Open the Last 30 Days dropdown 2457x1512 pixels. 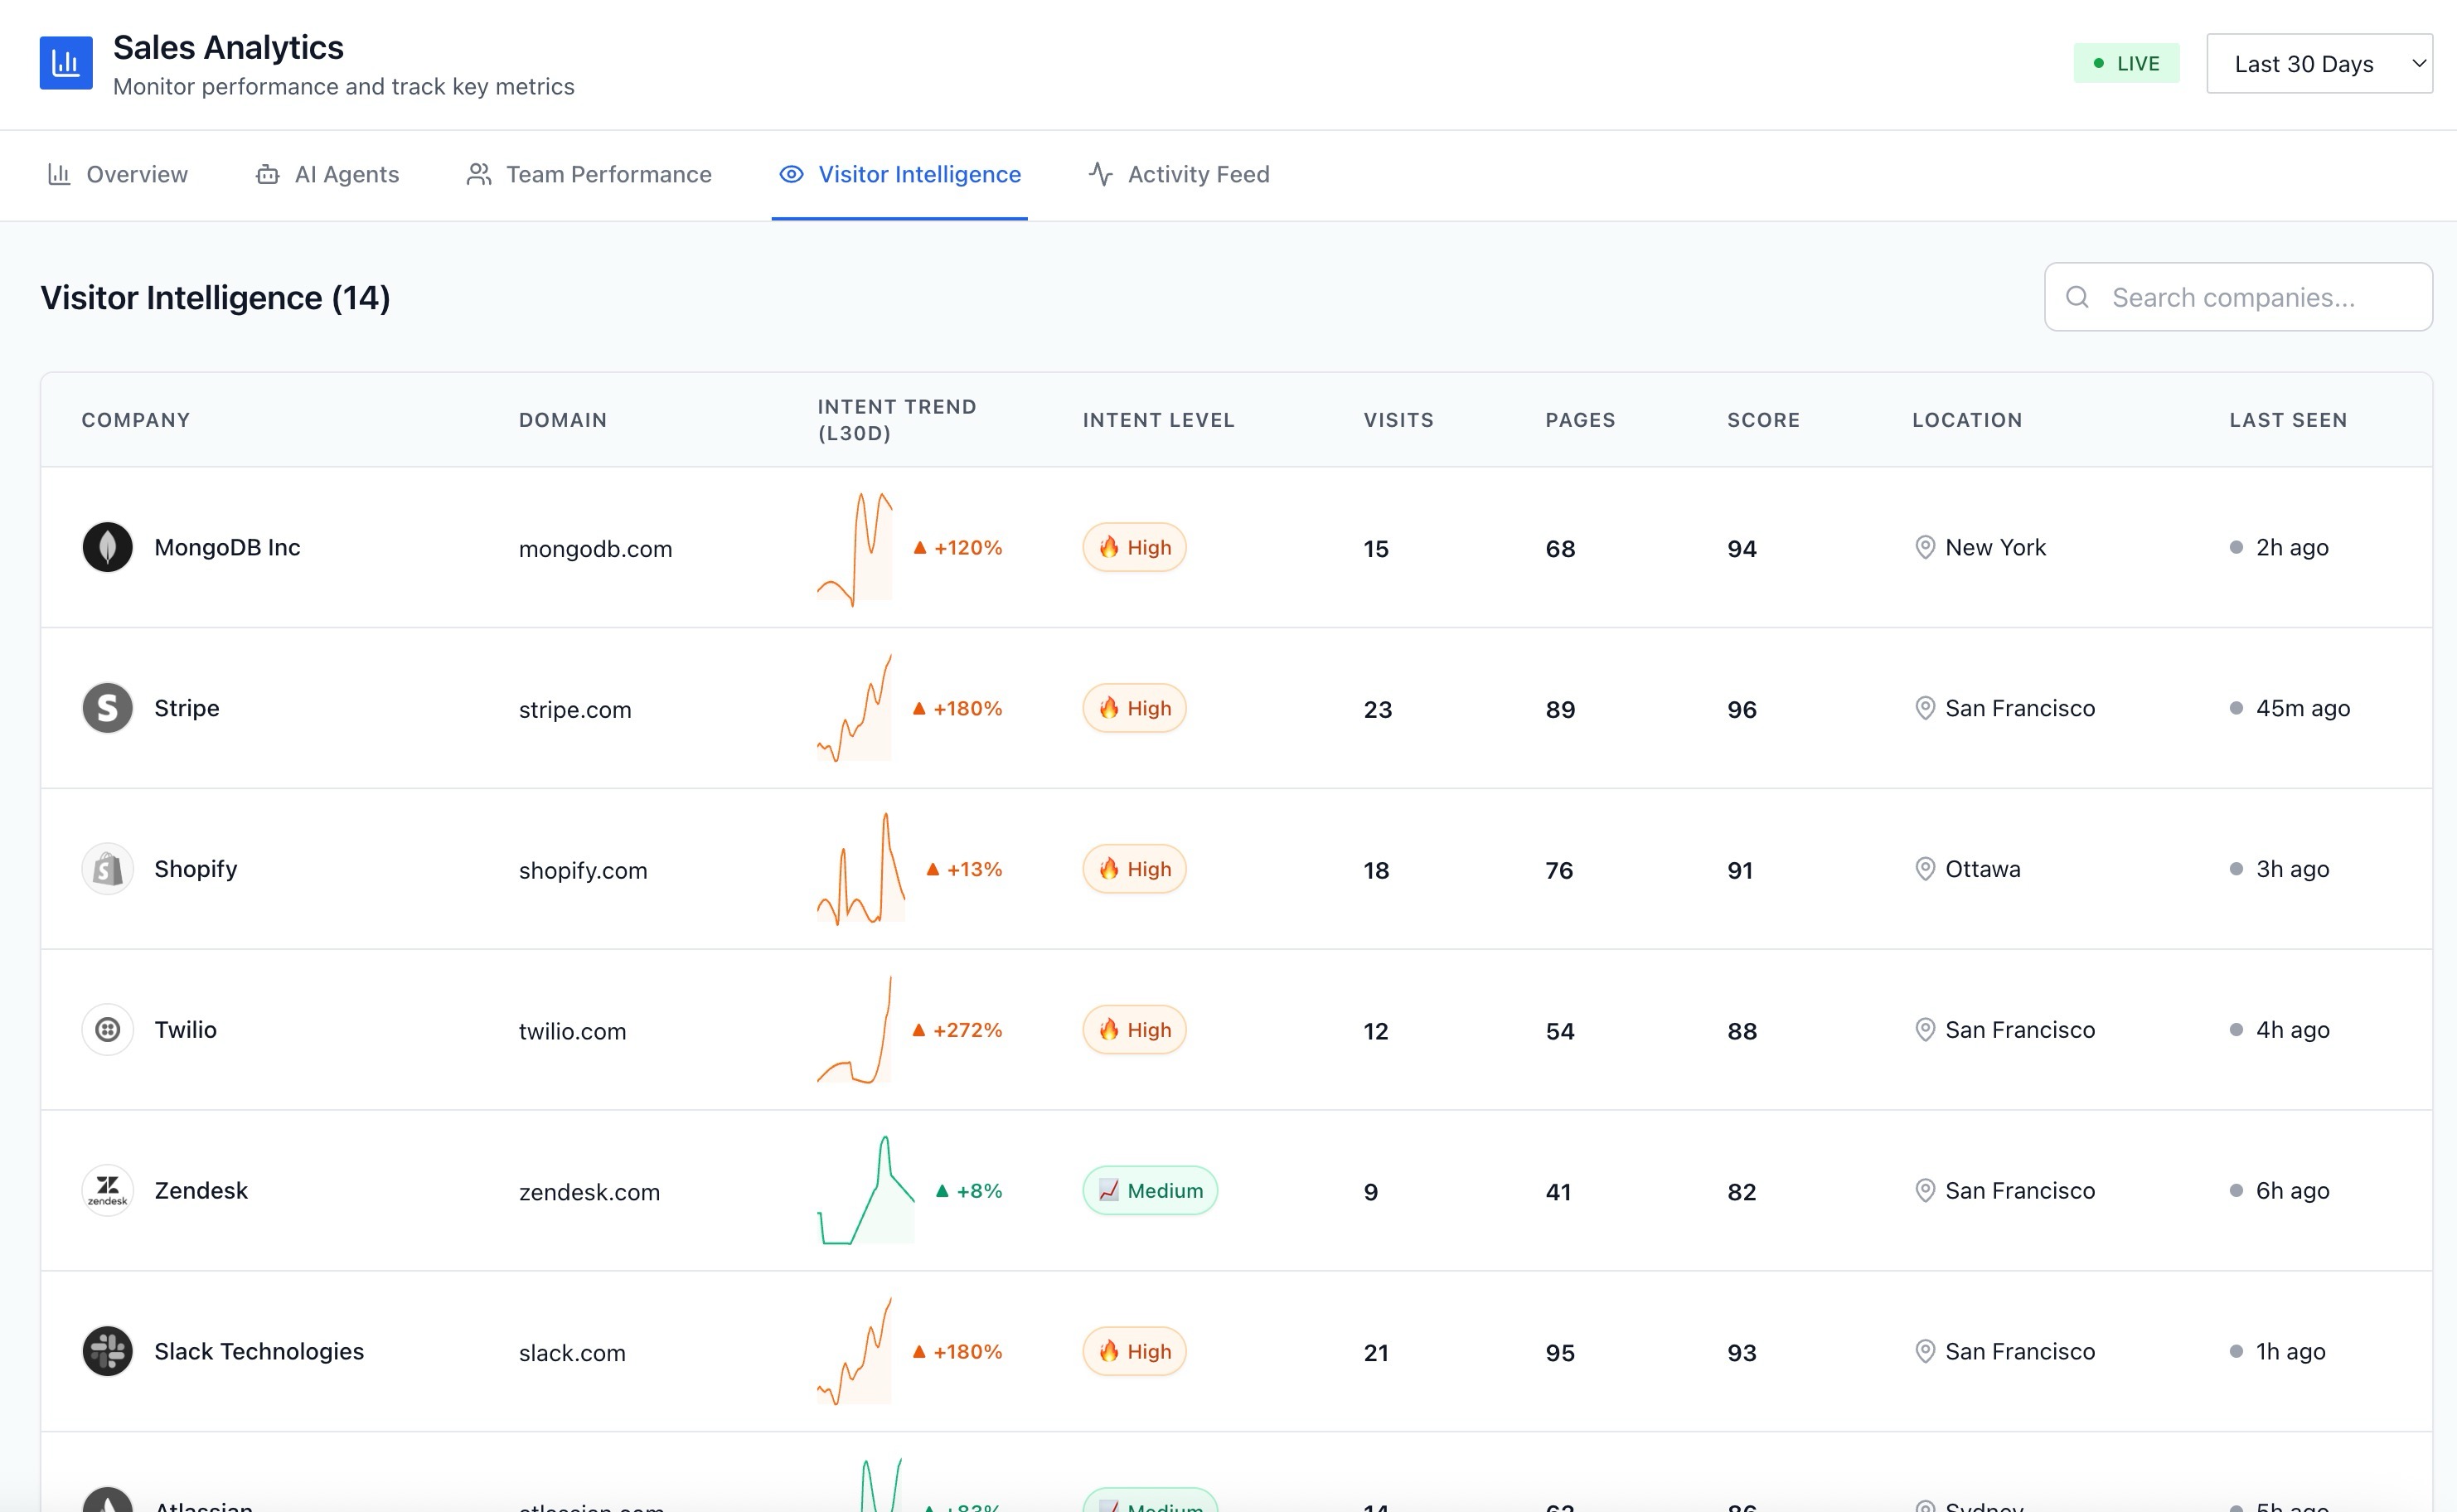(2318, 64)
